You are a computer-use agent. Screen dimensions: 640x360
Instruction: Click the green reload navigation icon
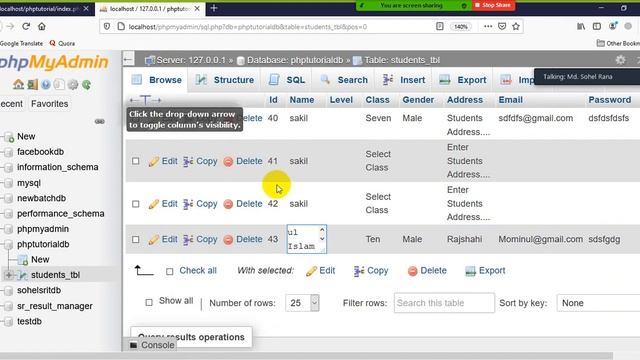pos(86,84)
